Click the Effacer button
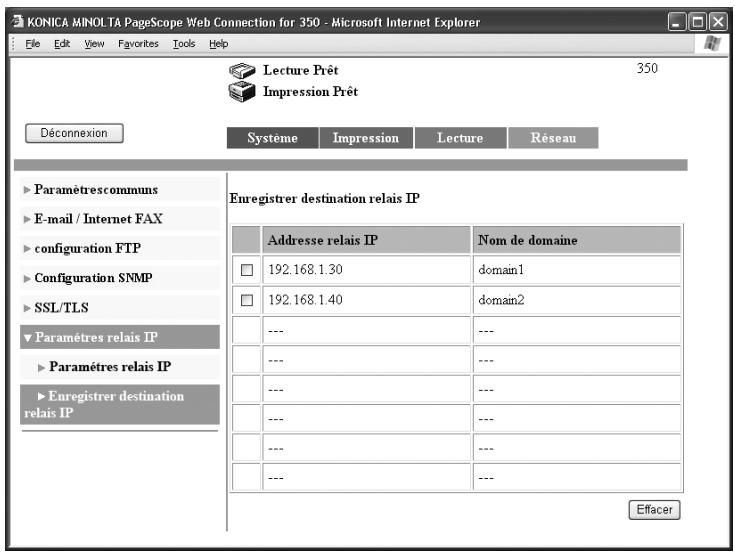The height and width of the screenshot is (554, 735). coord(654,509)
